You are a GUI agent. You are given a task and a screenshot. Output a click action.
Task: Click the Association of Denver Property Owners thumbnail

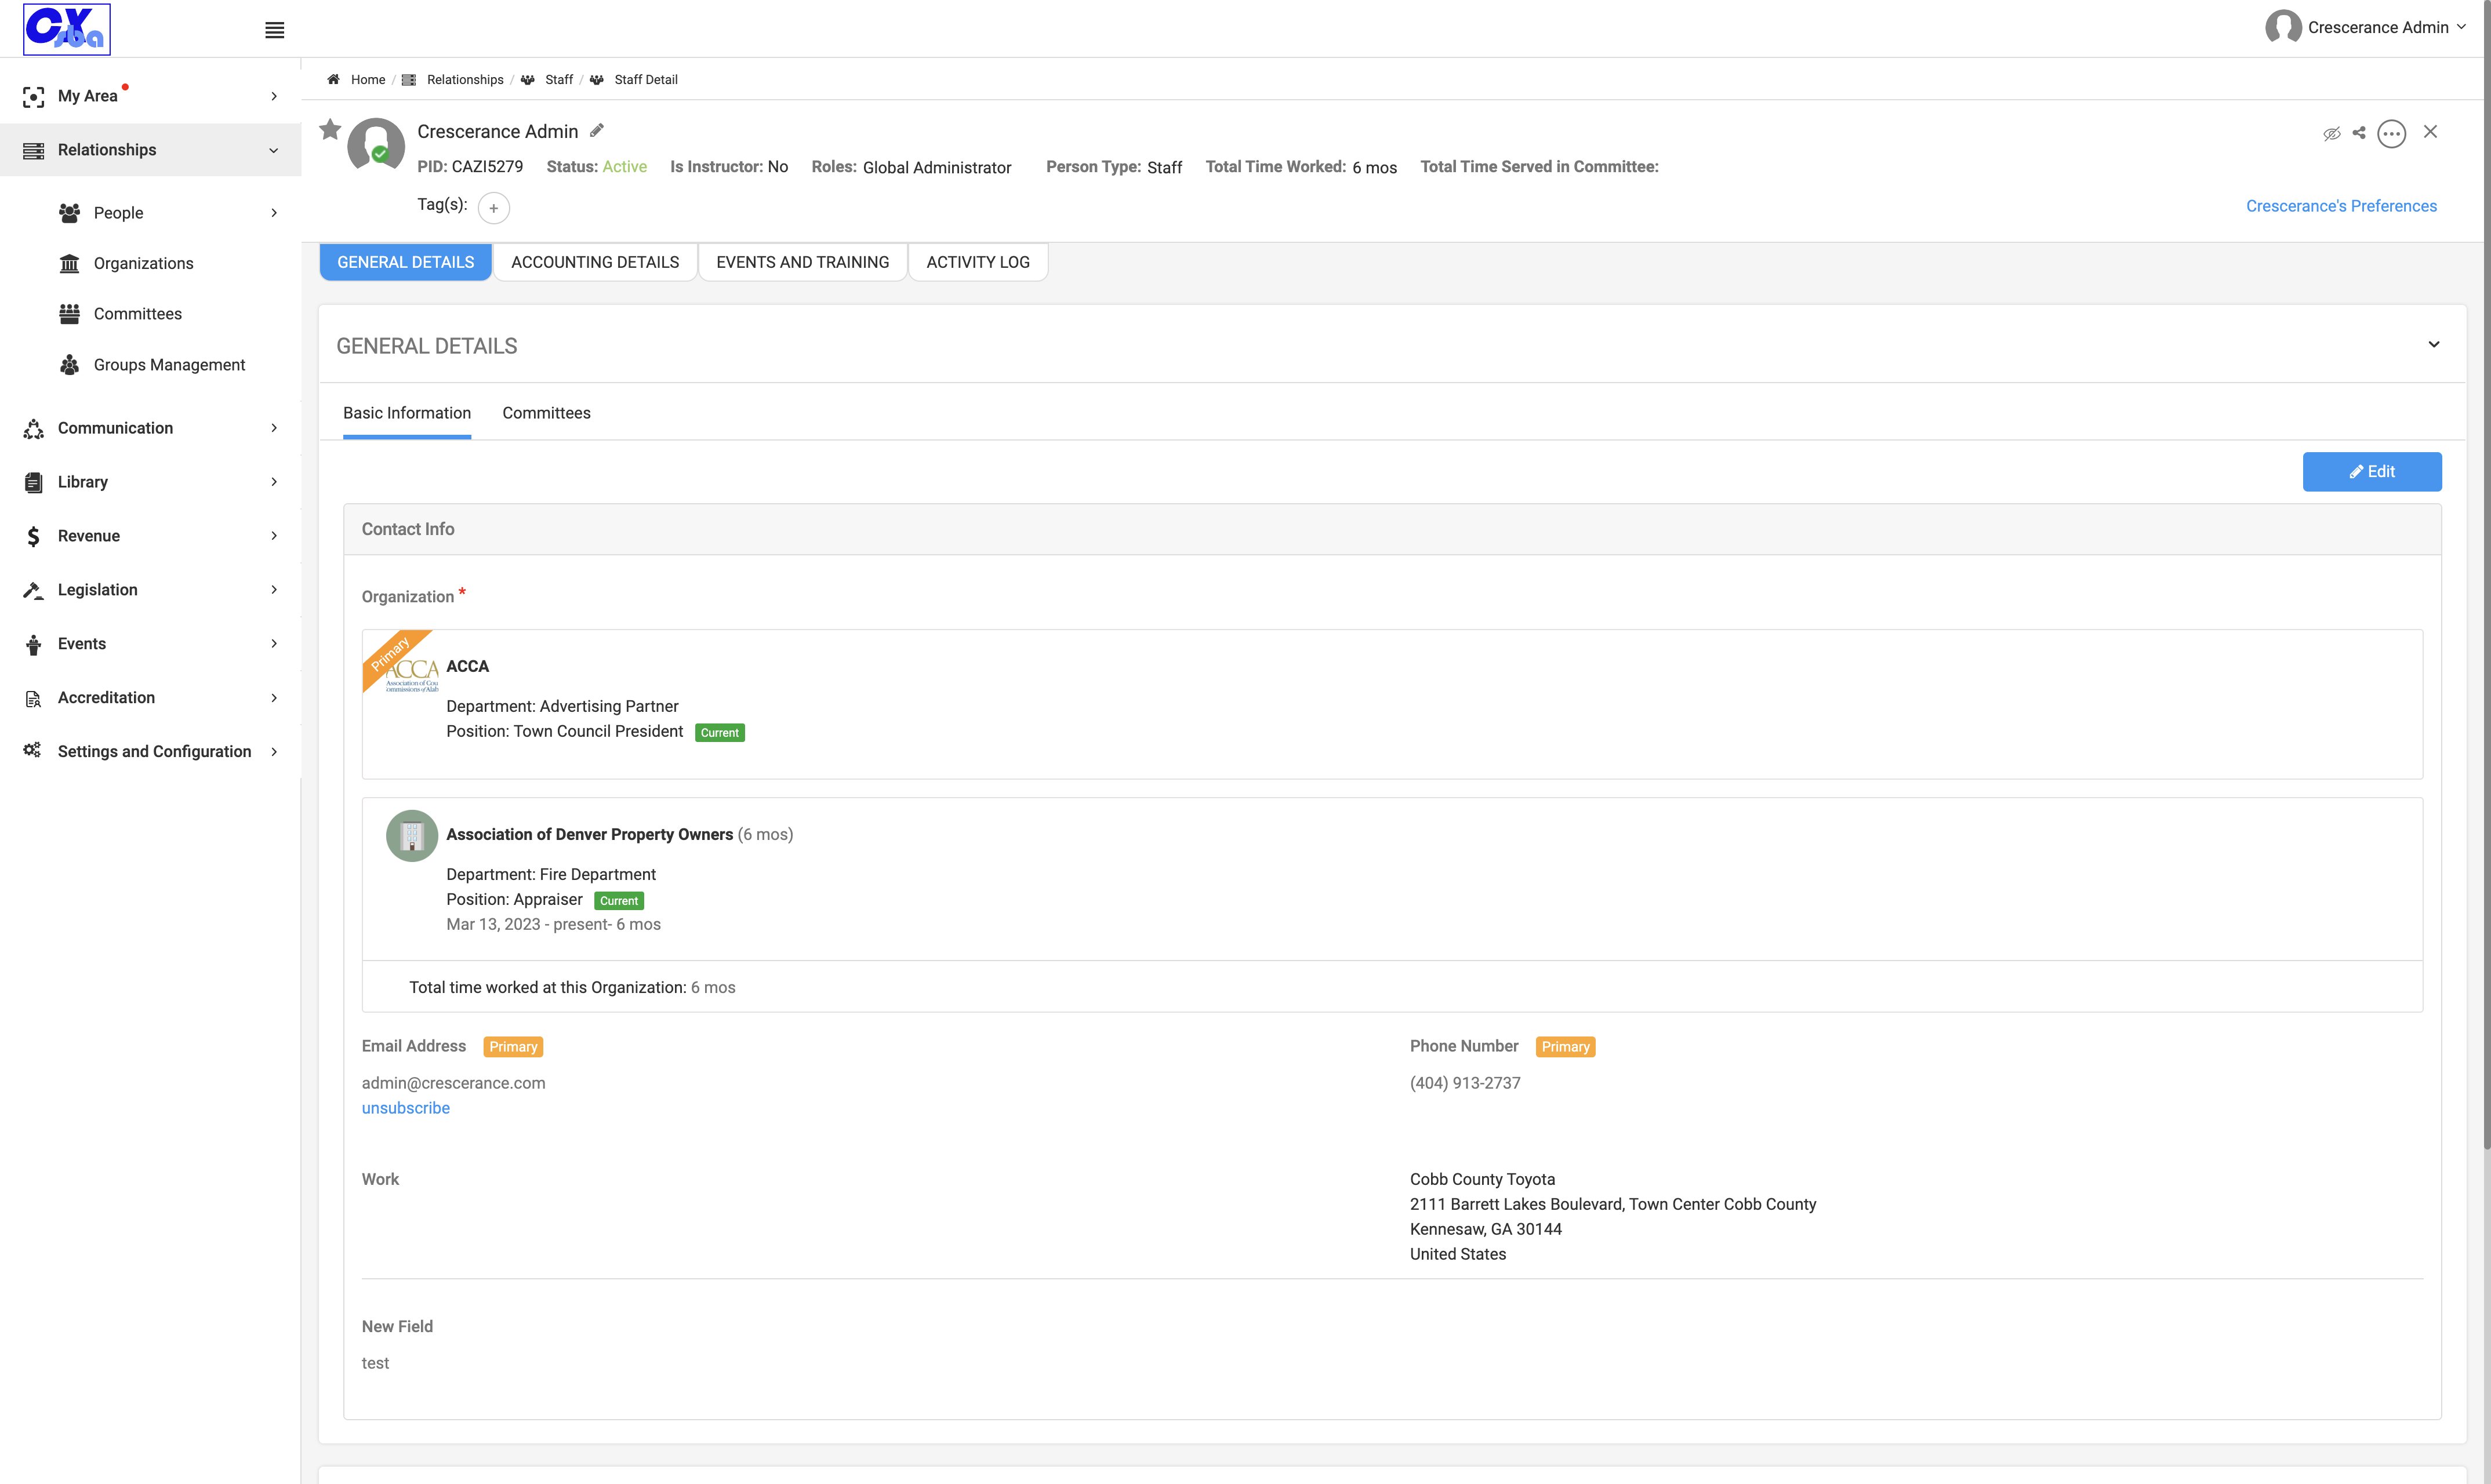412,835
